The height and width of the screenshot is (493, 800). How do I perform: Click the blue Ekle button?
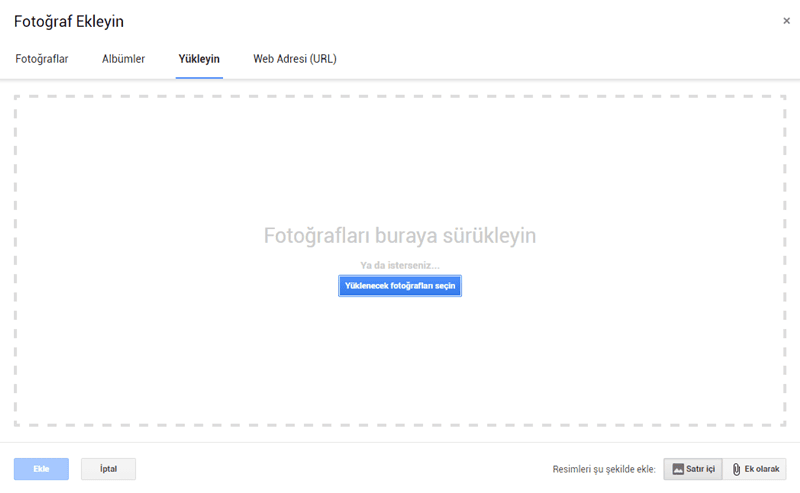(x=41, y=469)
